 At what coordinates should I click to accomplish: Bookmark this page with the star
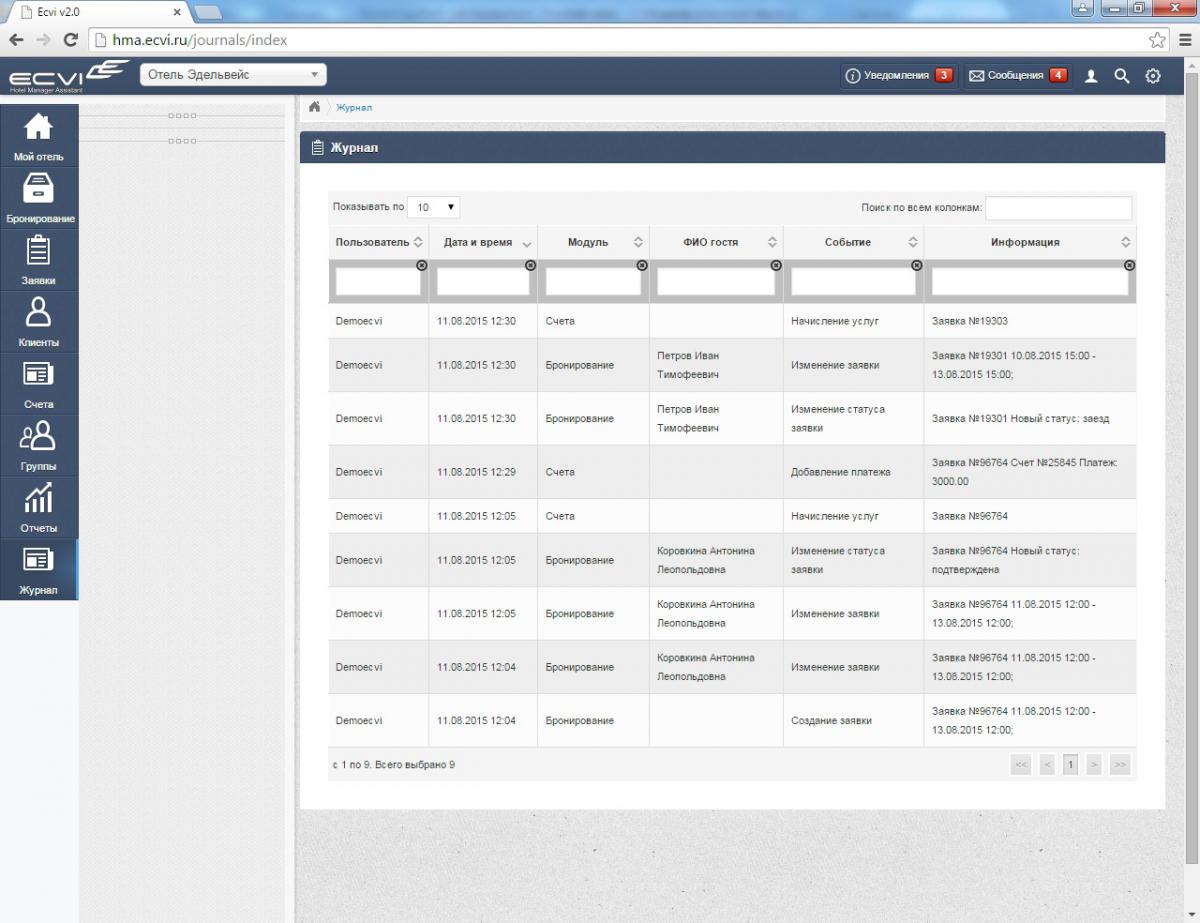click(x=1157, y=40)
